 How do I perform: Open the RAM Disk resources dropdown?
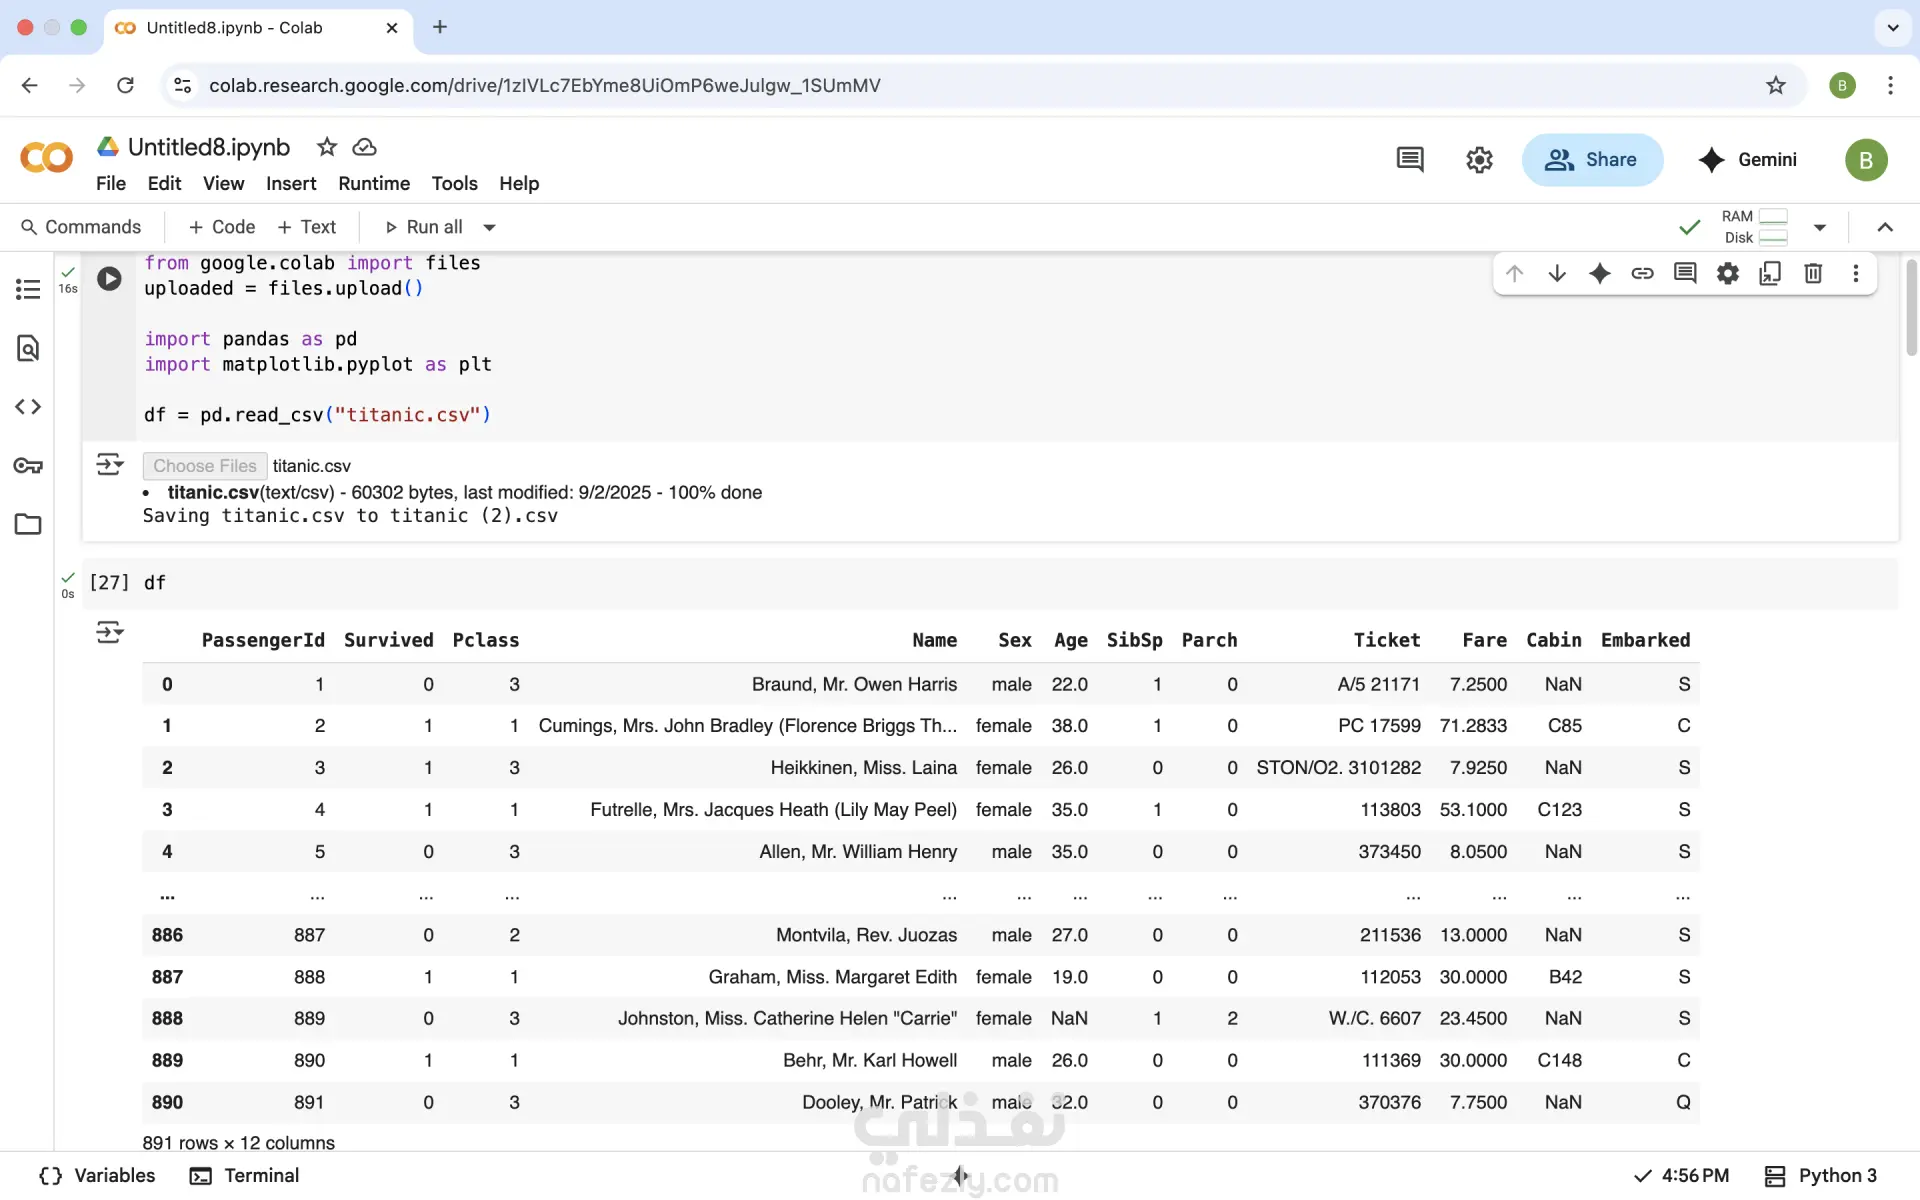(1820, 228)
